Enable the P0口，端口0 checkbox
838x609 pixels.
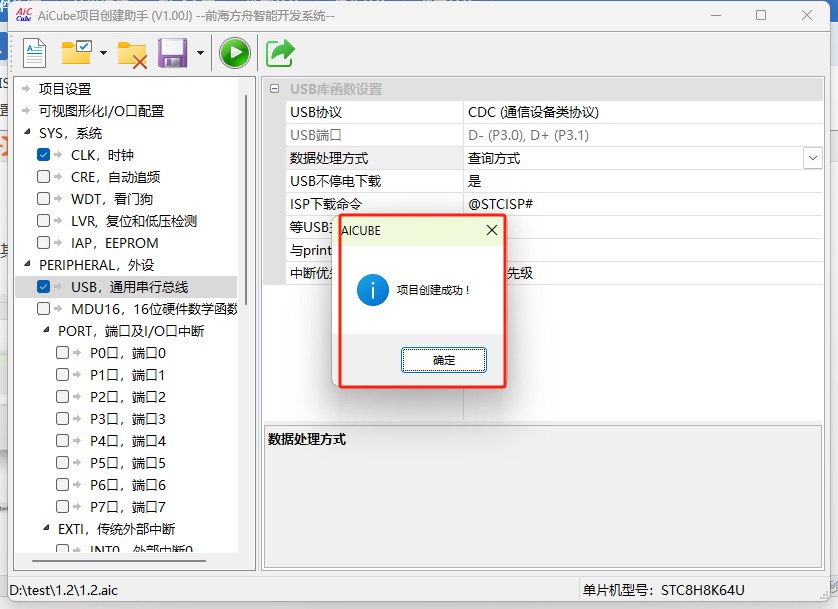[63, 353]
